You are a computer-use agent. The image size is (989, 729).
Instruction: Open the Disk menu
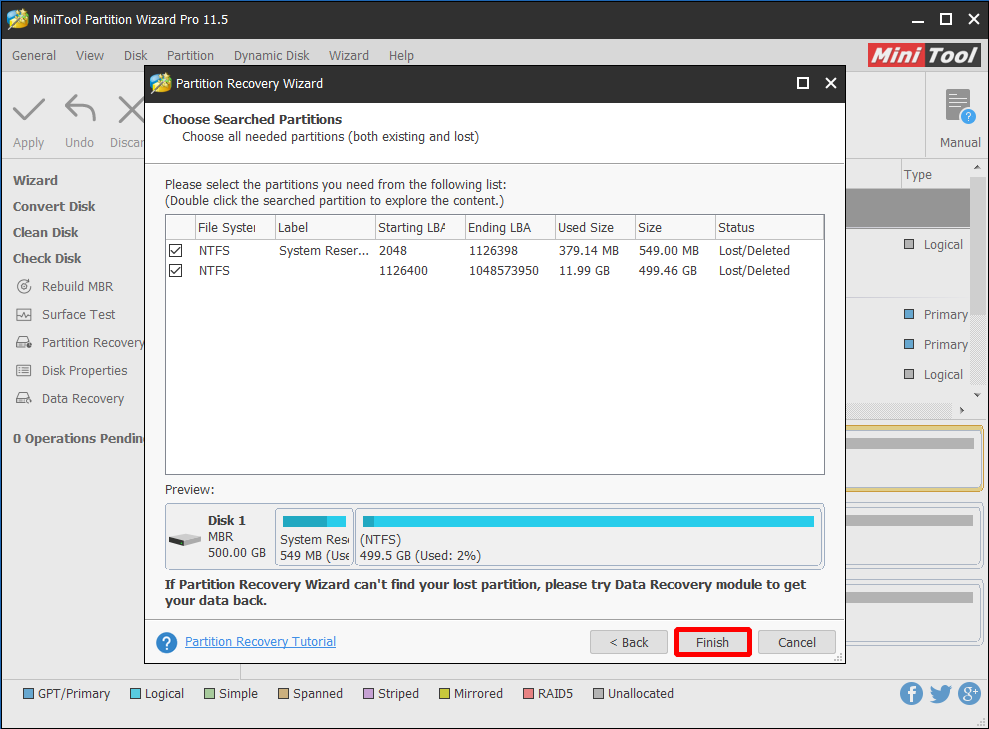click(x=136, y=55)
